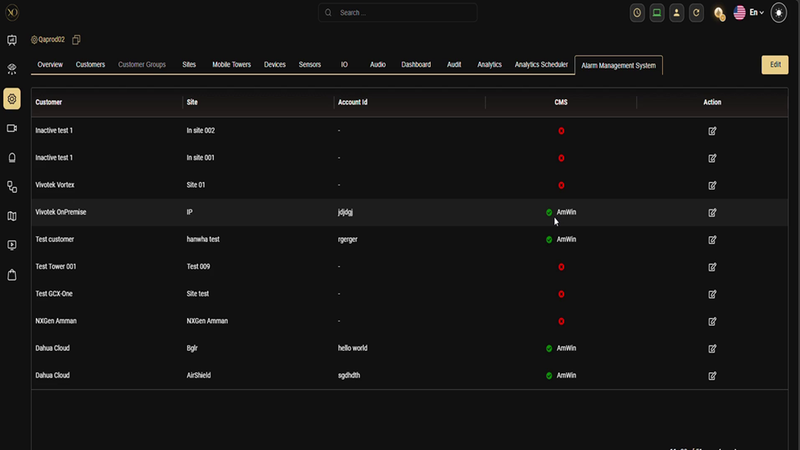Image resolution: width=800 pixels, height=450 pixels.
Task: Go to the Overview tab
Action: pyautogui.click(x=50, y=65)
